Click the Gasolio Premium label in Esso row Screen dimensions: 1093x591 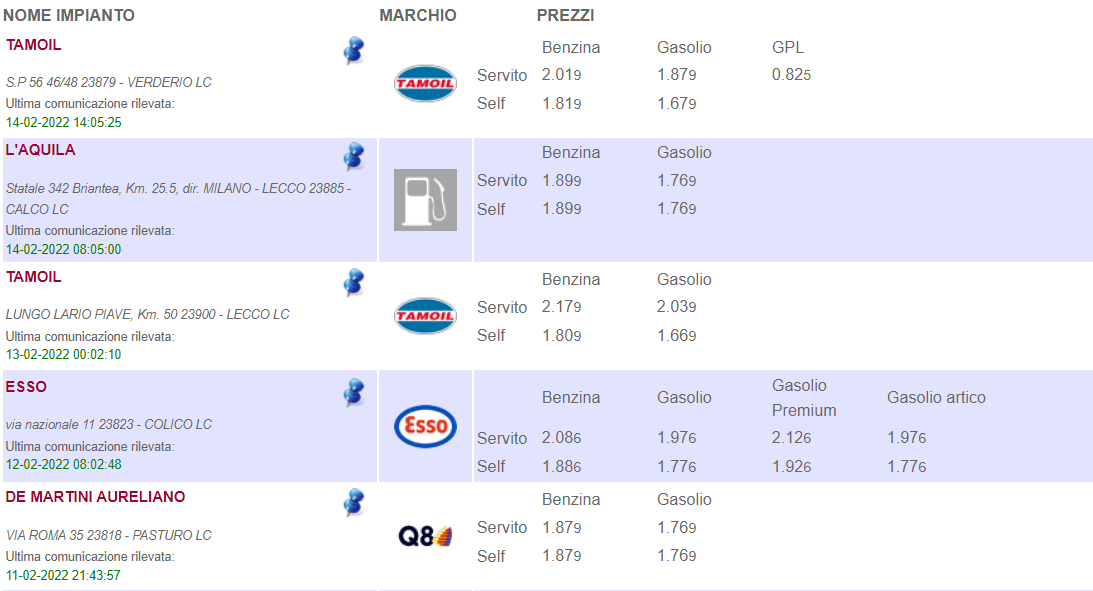click(x=804, y=398)
